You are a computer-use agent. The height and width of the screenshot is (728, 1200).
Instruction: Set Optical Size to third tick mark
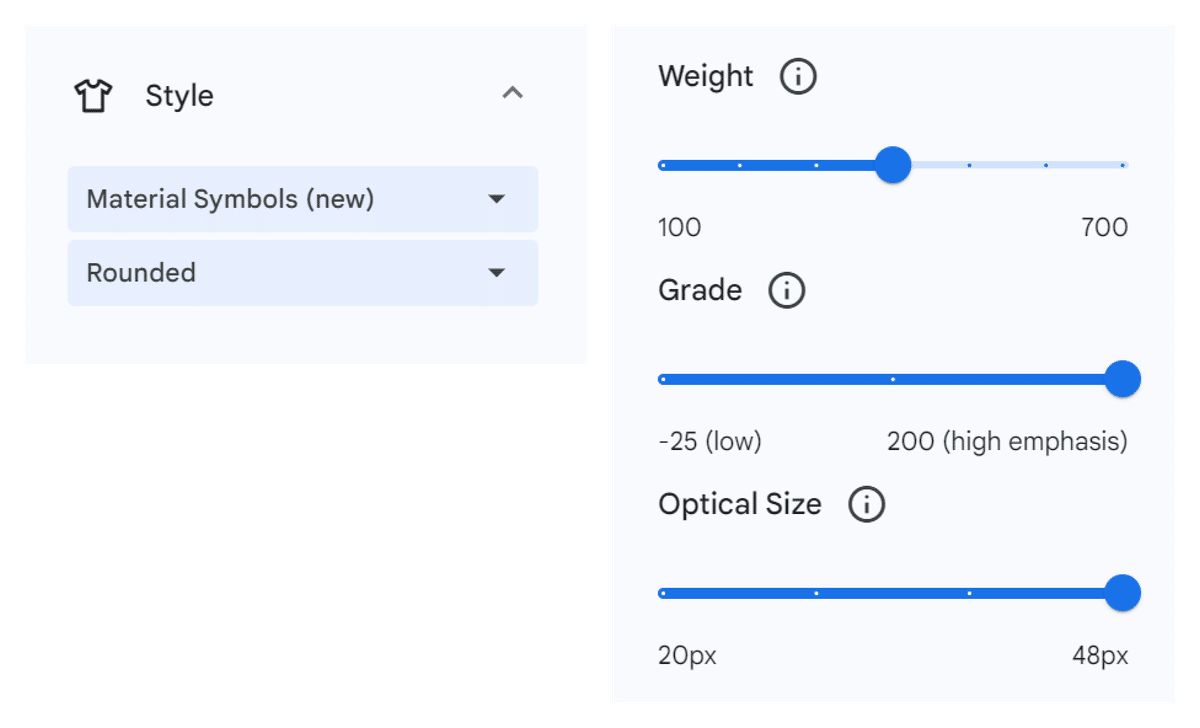[x=969, y=593]
